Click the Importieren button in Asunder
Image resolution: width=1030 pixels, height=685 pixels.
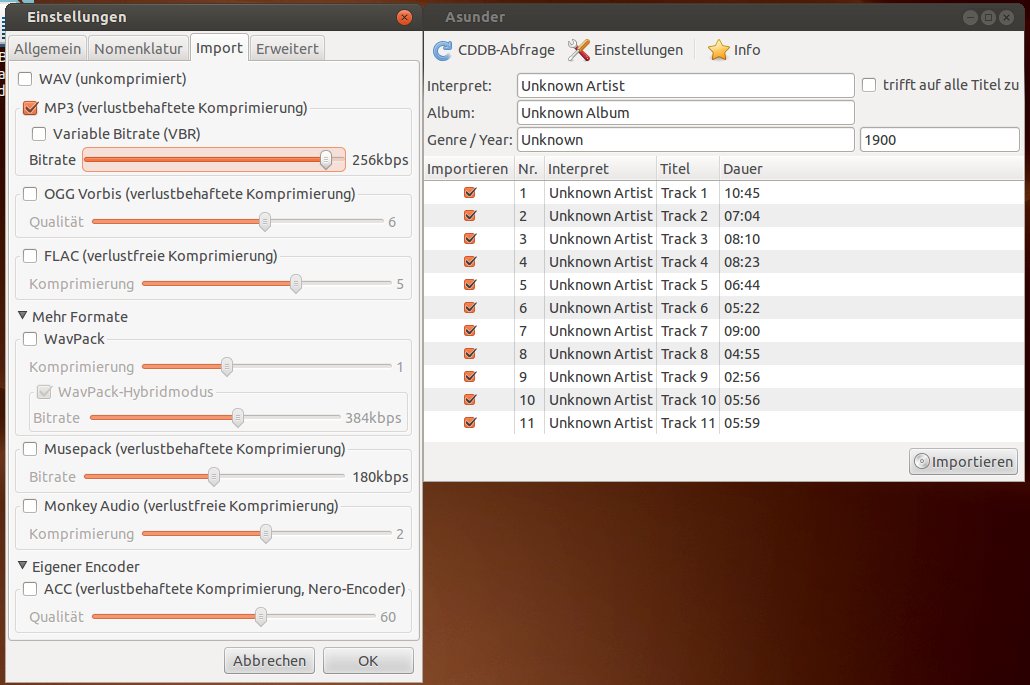tap(964, 462)
